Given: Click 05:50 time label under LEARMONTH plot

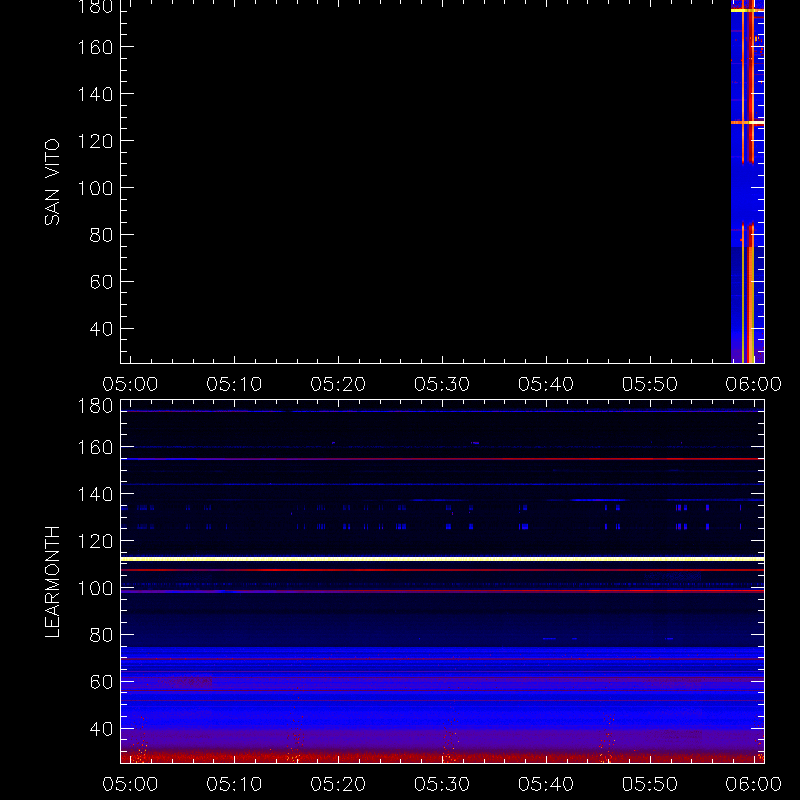Looking at the screenshot, I should coord(649,784).
